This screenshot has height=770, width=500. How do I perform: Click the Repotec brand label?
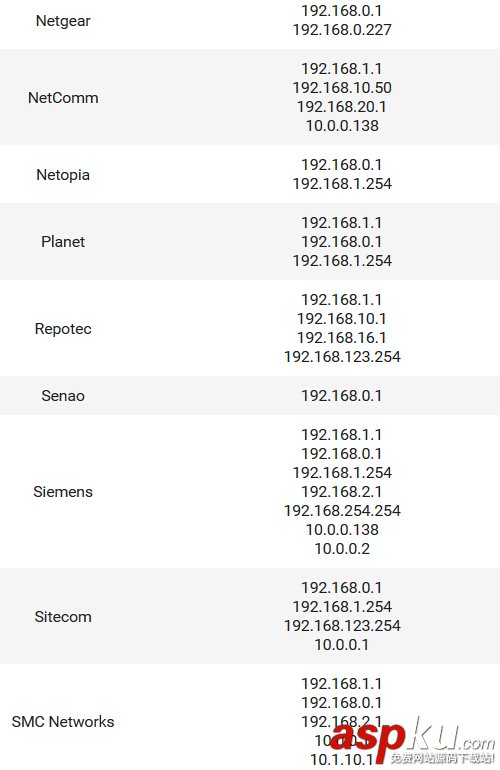click(63, 329)
